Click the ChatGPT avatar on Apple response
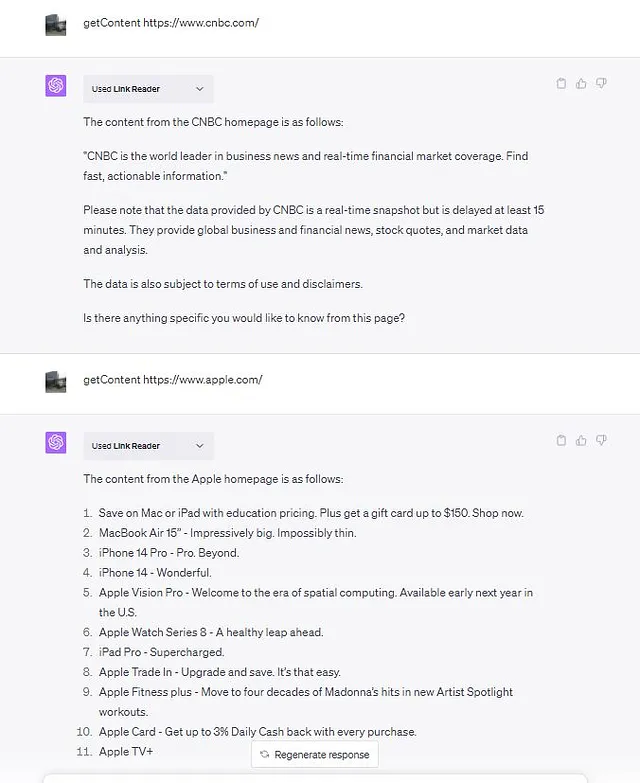Image resolution: width=640 pixels, height=783 pixels. pyautogui.click(x=56, y=442)
